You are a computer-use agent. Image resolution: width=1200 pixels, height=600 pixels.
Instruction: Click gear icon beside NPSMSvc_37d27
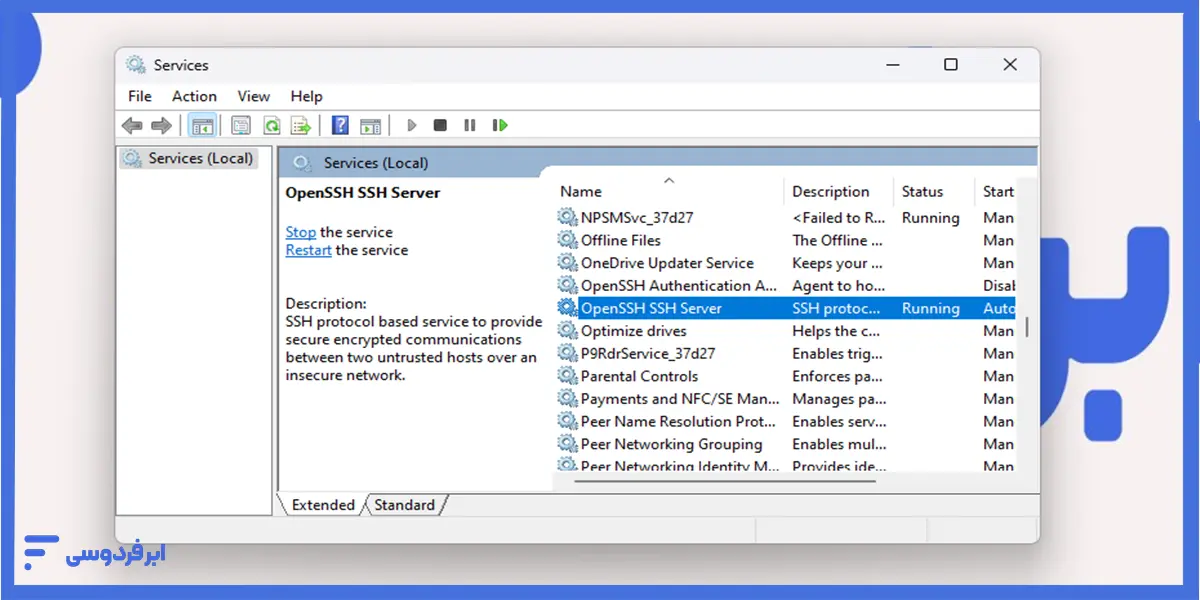tap(567, 217)
